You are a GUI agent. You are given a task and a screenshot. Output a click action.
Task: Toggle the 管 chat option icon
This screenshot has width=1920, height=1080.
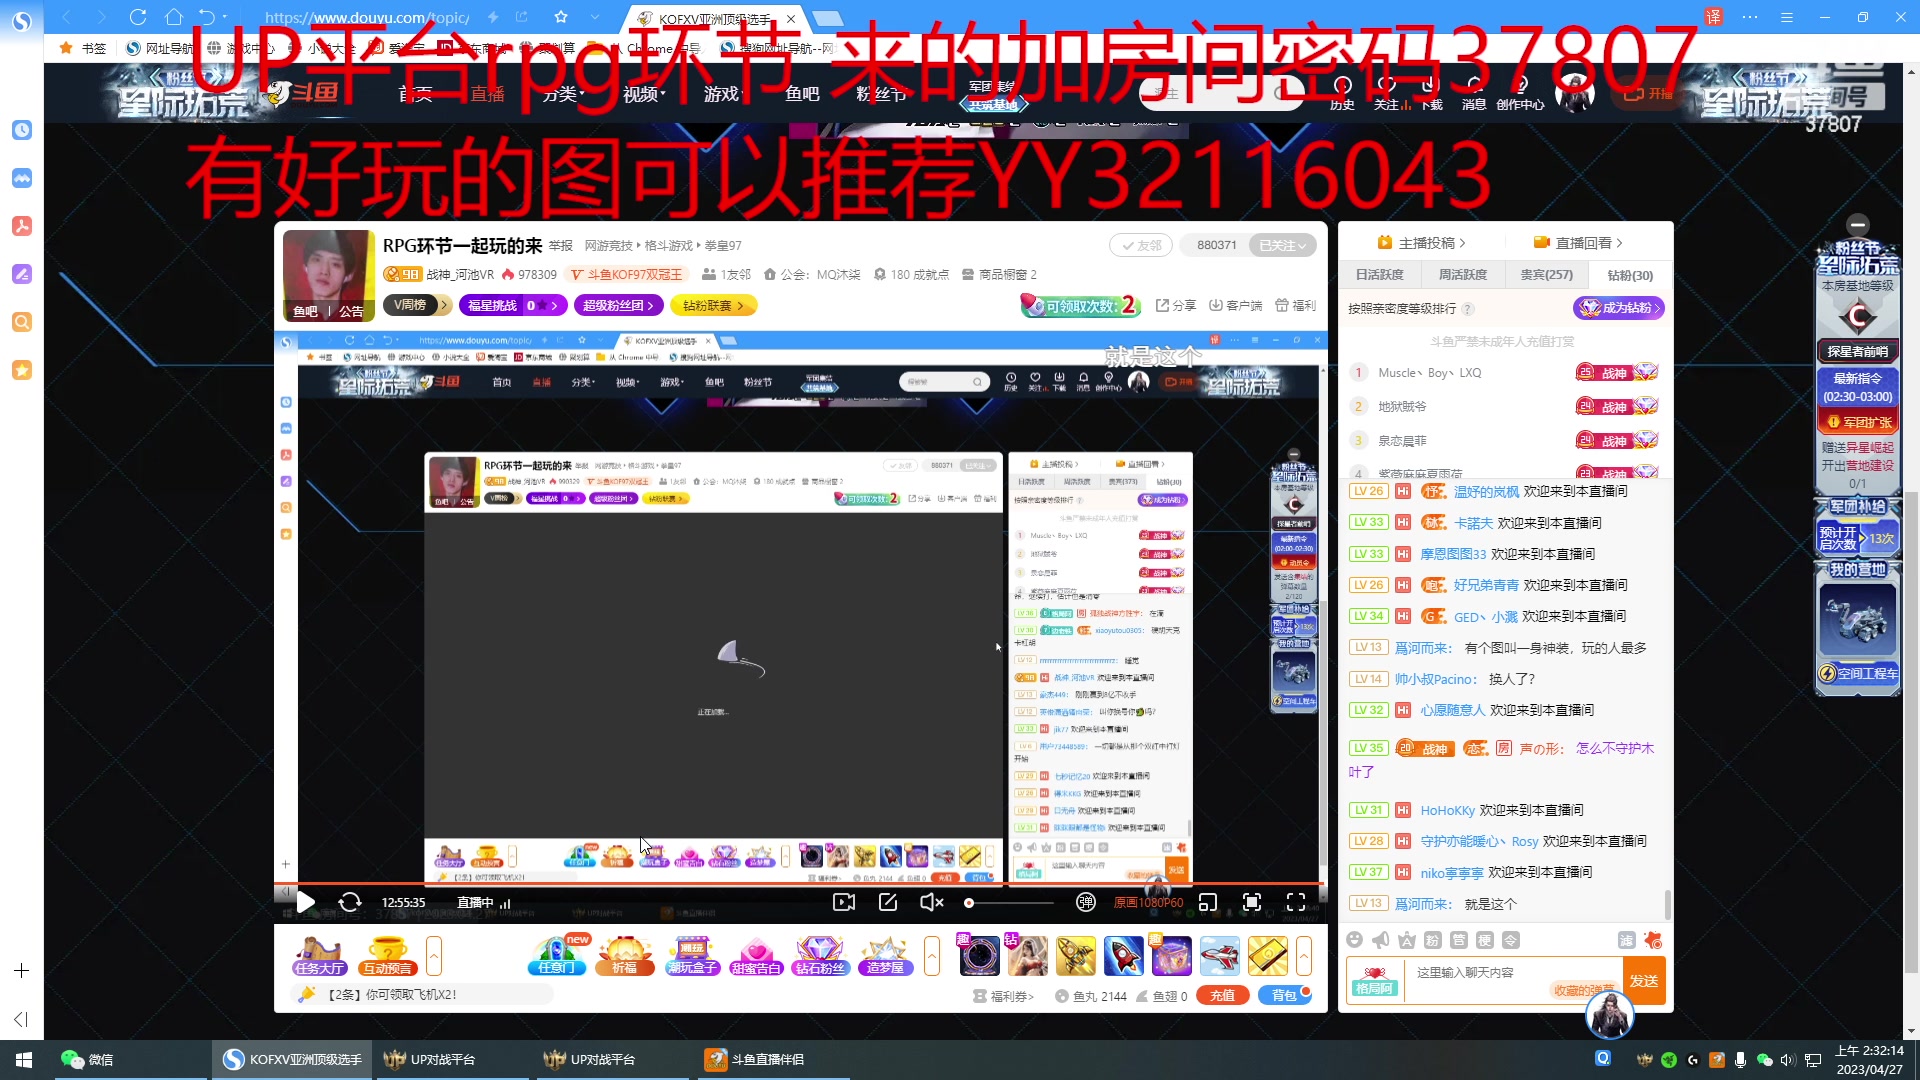[x=1459, y=940]
